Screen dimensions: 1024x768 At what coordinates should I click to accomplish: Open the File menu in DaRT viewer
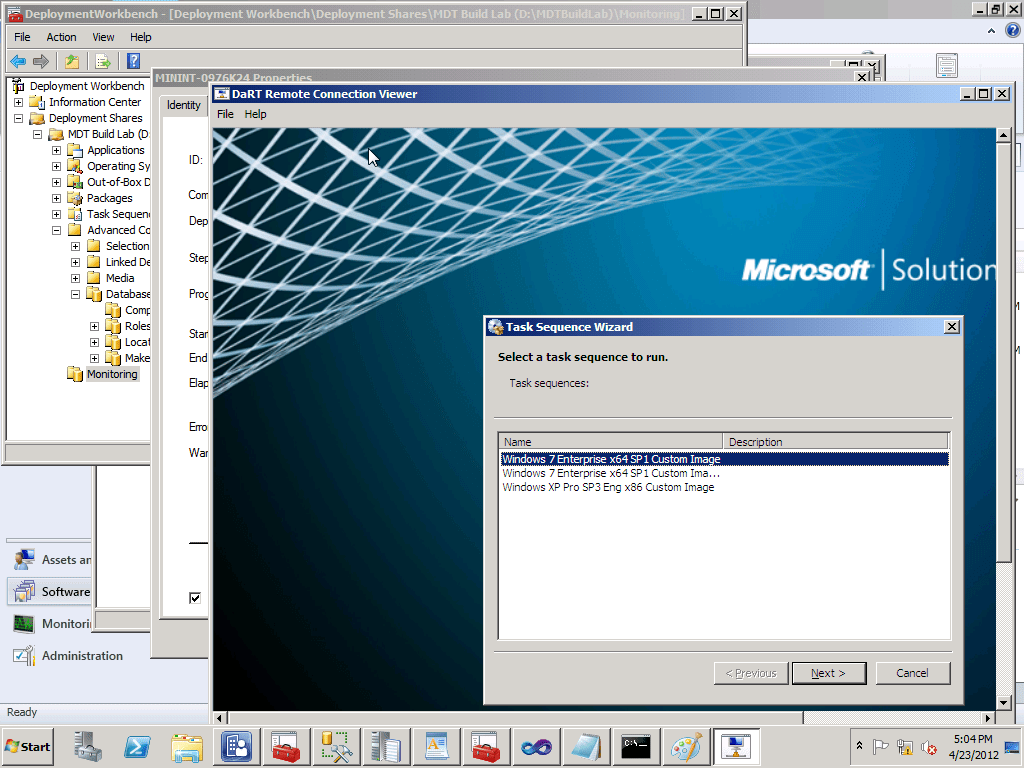tap(225, 114)
